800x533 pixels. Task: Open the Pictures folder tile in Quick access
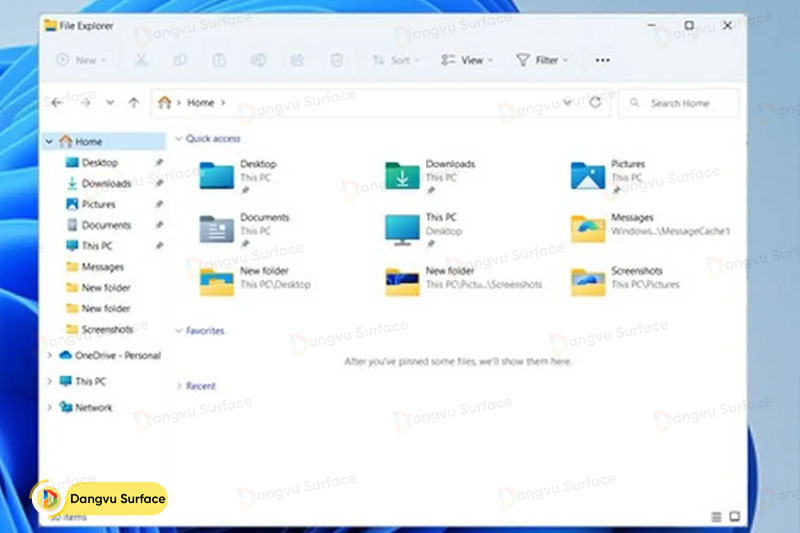tap(608, 176)
